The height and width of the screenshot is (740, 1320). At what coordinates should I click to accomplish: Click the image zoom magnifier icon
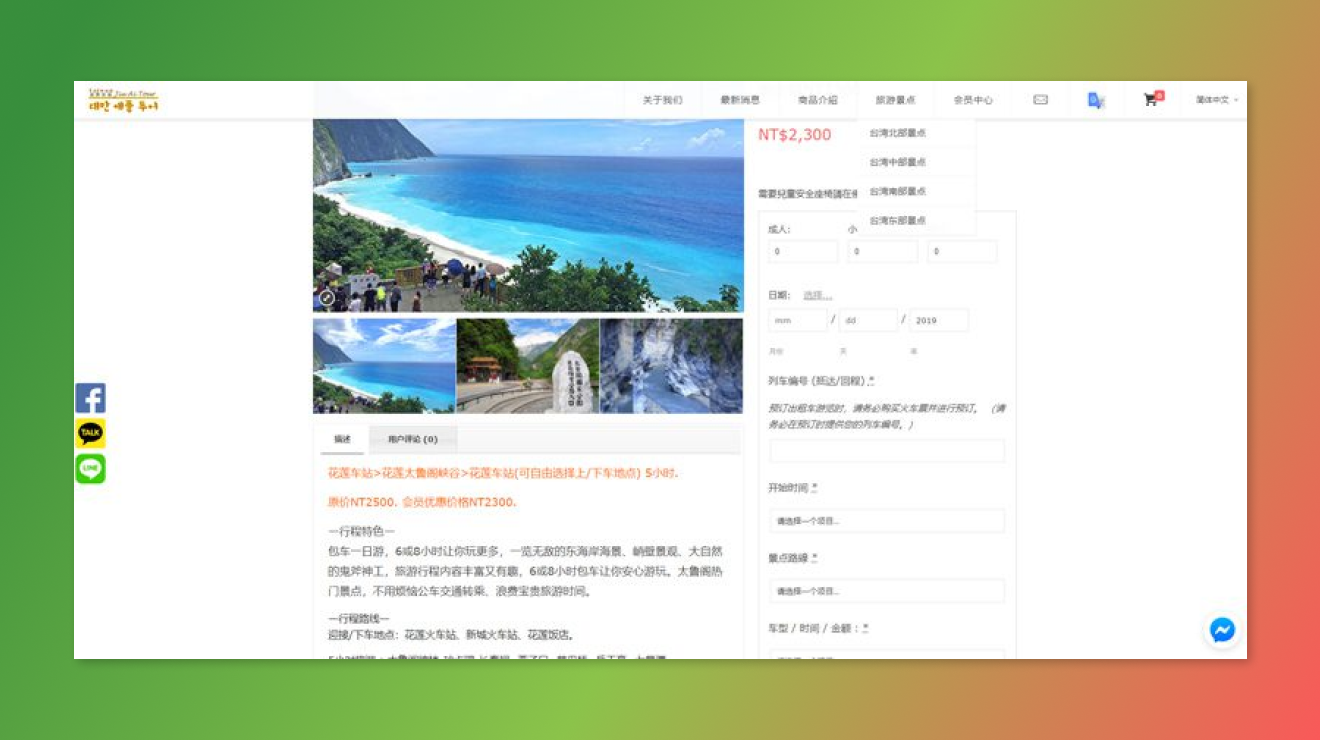(327, 298)
